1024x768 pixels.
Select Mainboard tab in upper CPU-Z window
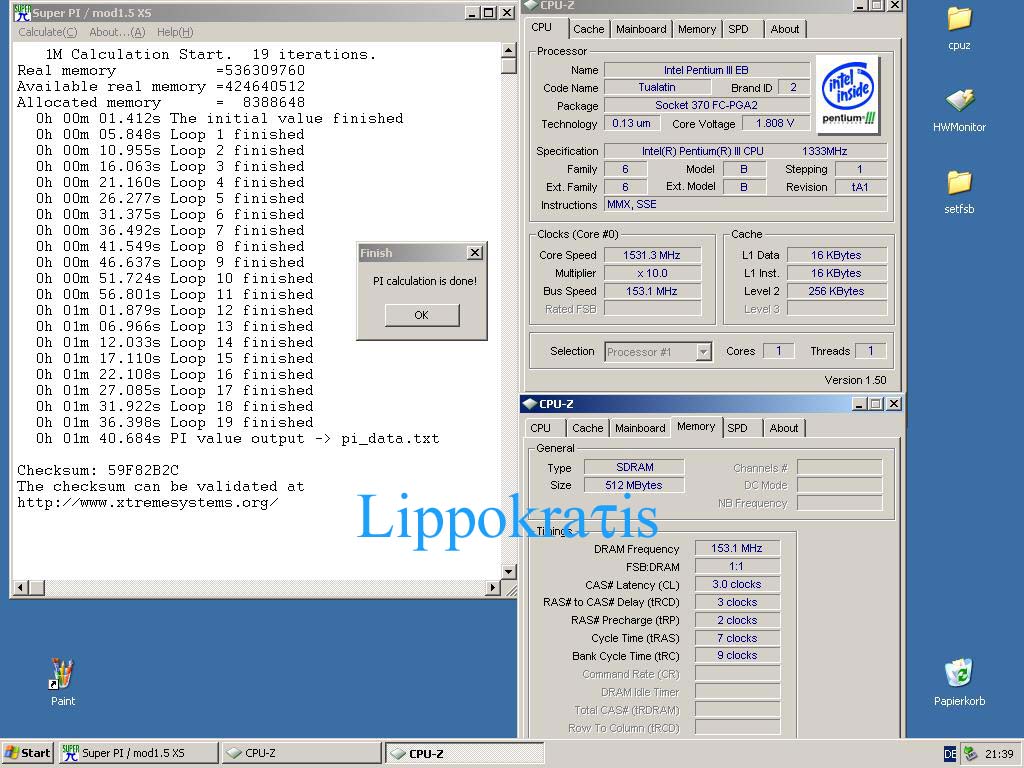641,29
